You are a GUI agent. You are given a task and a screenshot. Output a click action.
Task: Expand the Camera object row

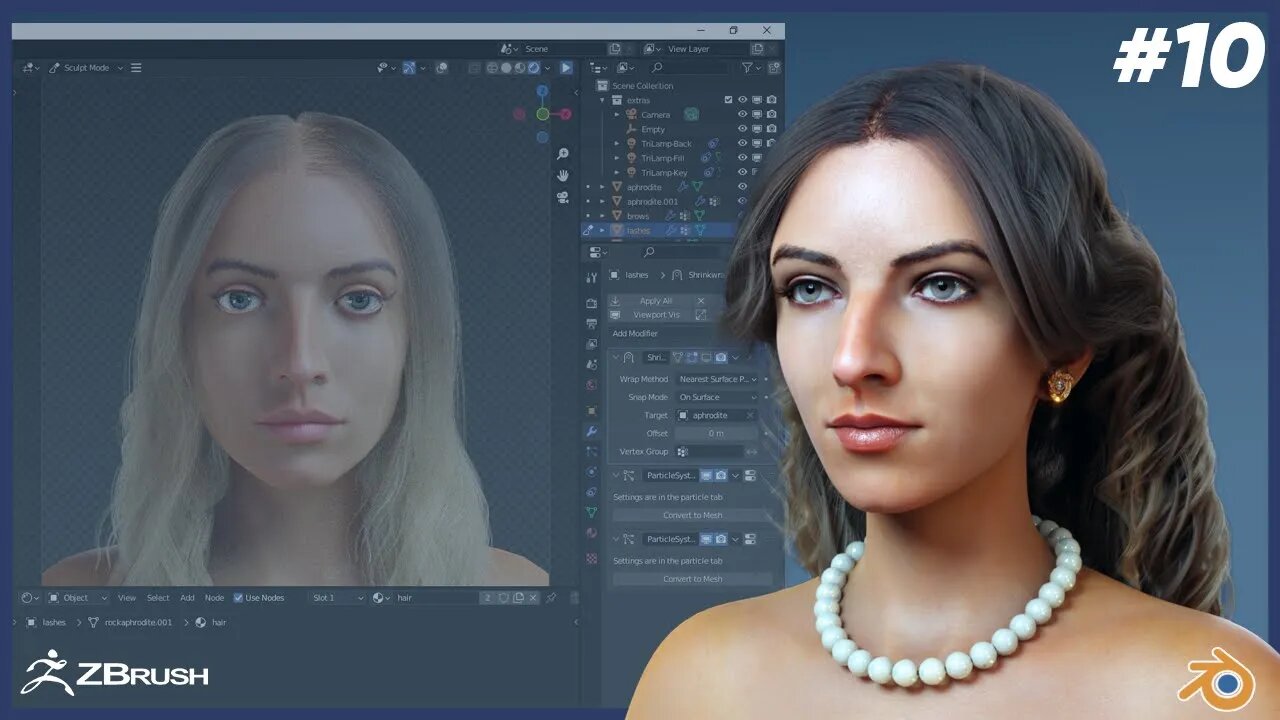click(617, 115)
